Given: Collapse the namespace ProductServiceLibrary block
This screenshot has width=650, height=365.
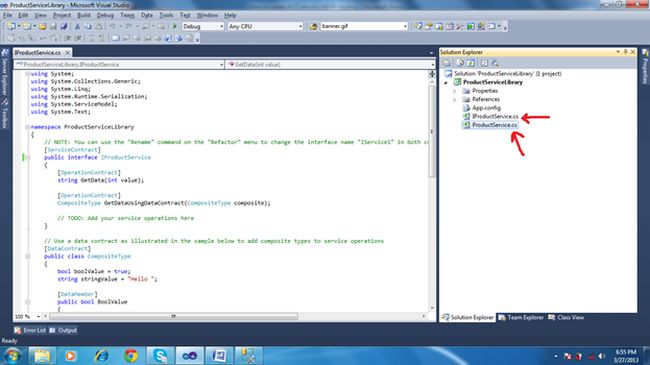Looking at the screenshot, I should pyautogui.click(x=27, y=127).
